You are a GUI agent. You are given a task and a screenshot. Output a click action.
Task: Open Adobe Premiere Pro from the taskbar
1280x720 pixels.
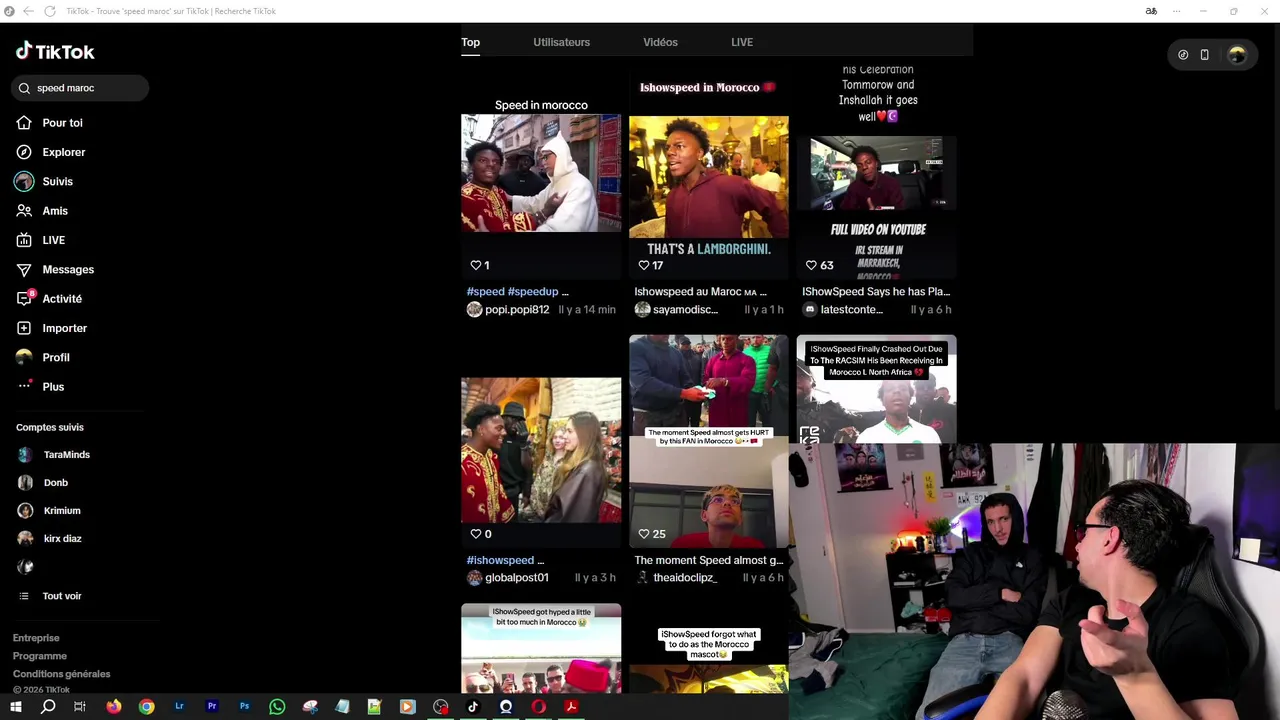coord(212,707)
